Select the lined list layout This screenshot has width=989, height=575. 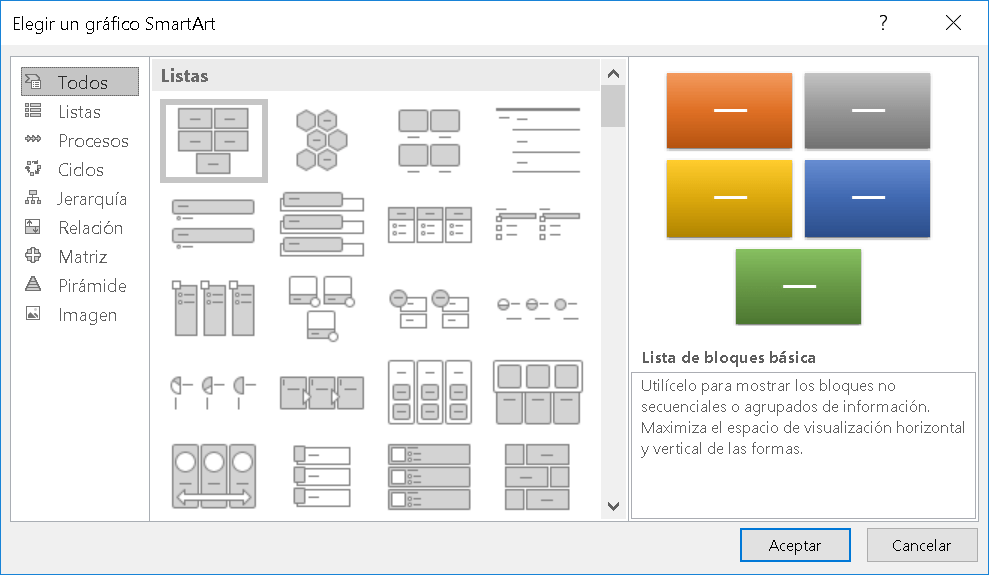537,141
